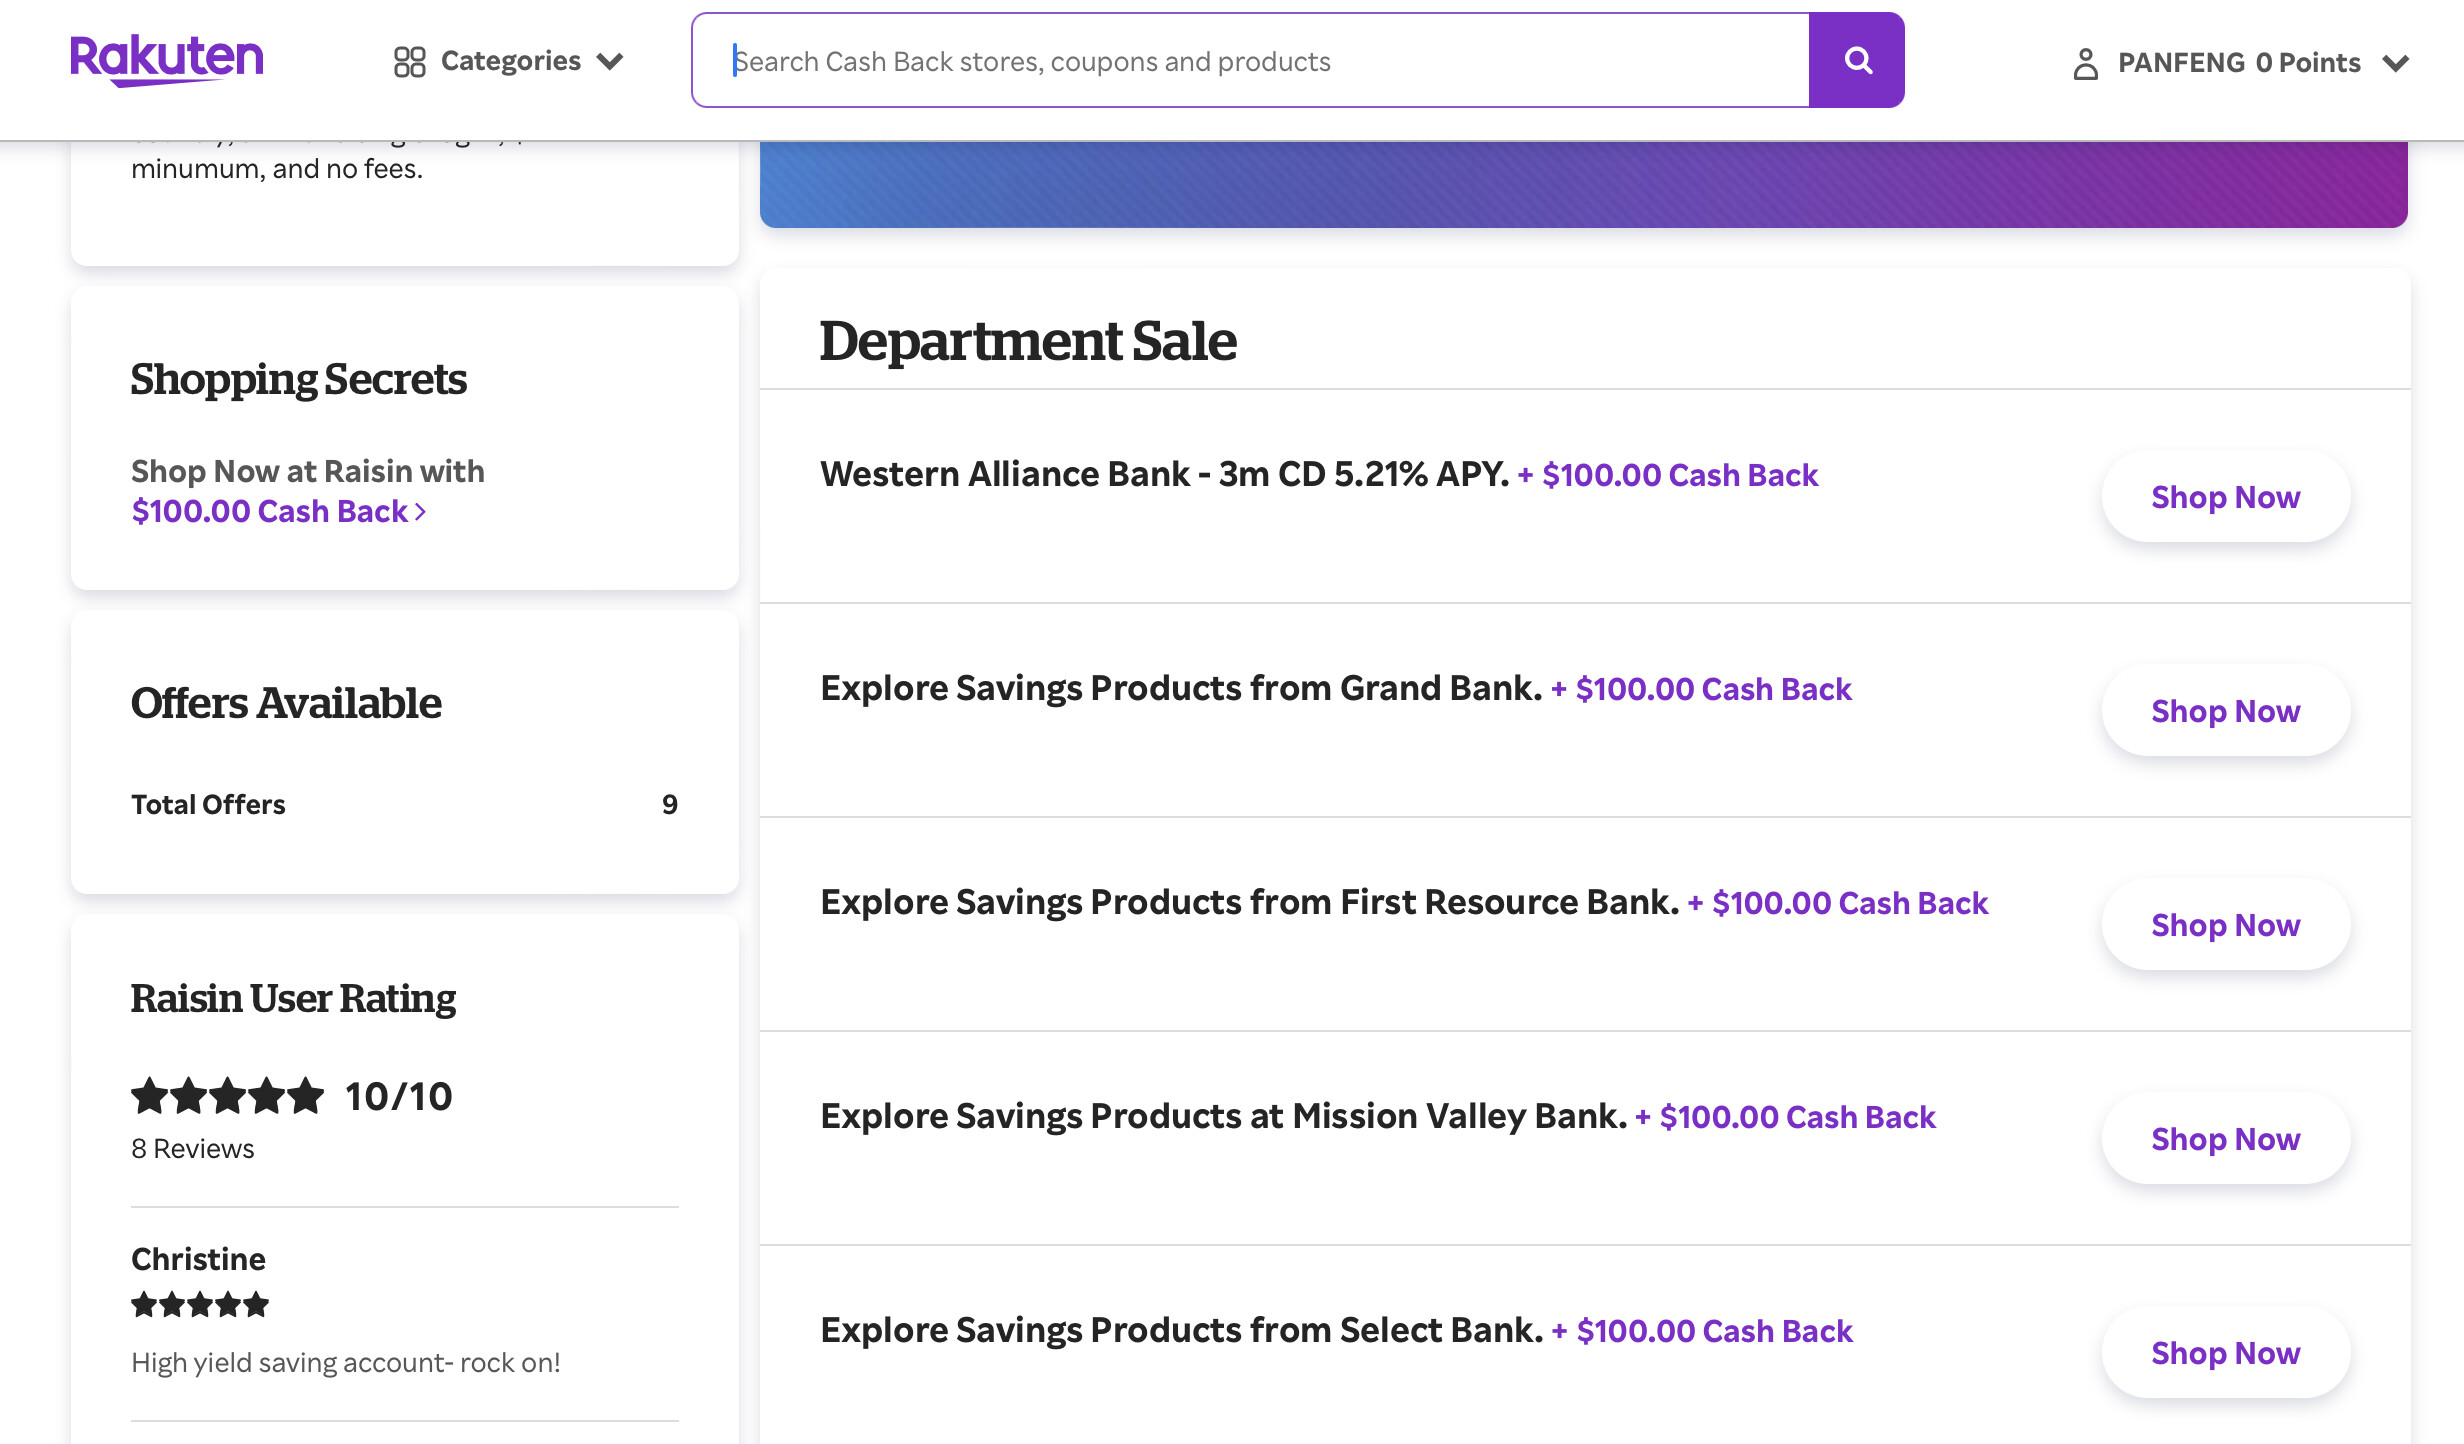Click the 8 Reviews text
Image resolution: width=2464 pixels, height=1444 pixels.
pyautogui.click(x=193, y=1149)
